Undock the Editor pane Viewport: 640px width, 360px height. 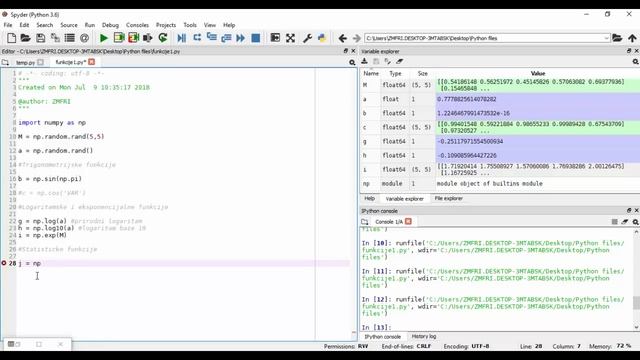click(x=346, y=51)
